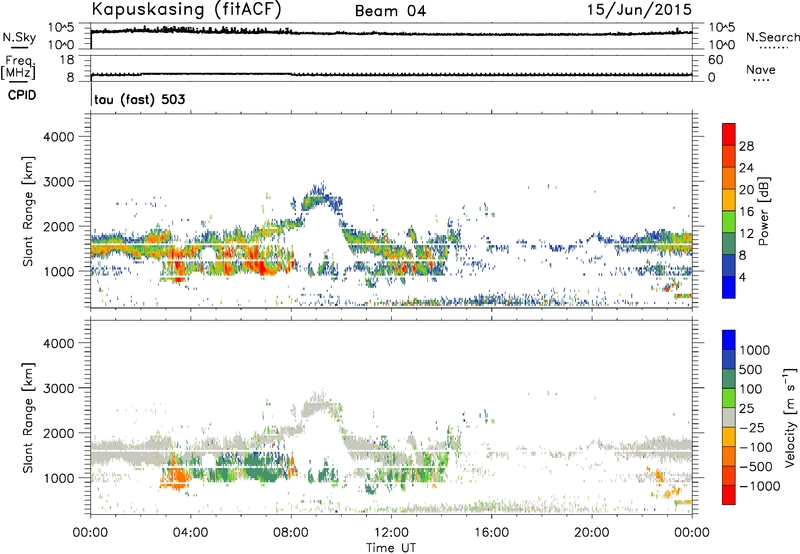The width and height of the screenshot is (800, 554).
Task: Click the '16:00' time tick label
Action: [x=491, y=533]
